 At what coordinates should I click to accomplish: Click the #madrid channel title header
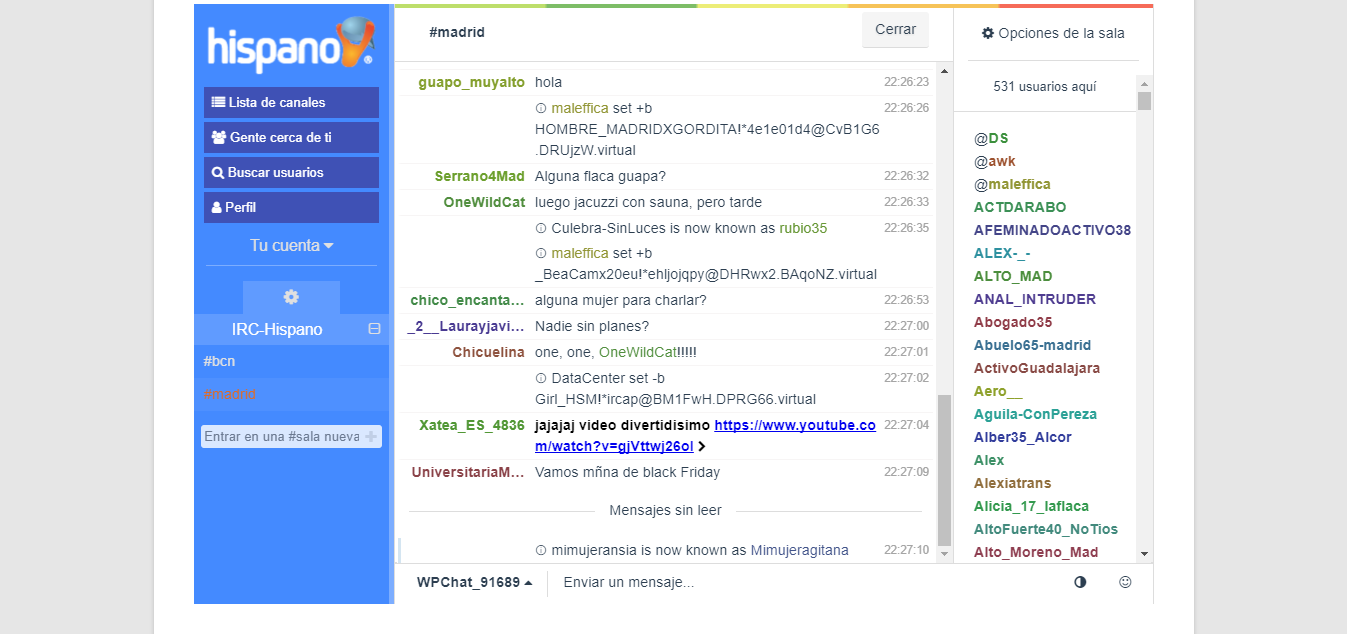click(x=457, y=32)
